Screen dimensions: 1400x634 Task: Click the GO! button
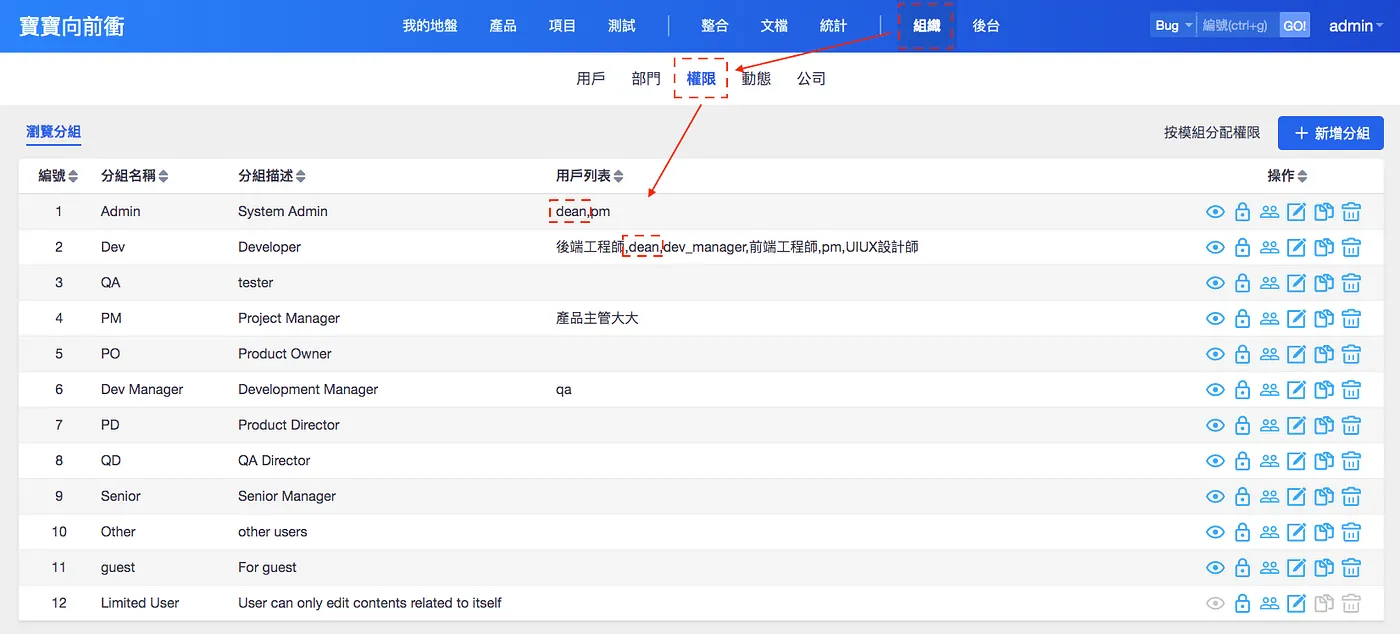click(x=1295, y=26)
